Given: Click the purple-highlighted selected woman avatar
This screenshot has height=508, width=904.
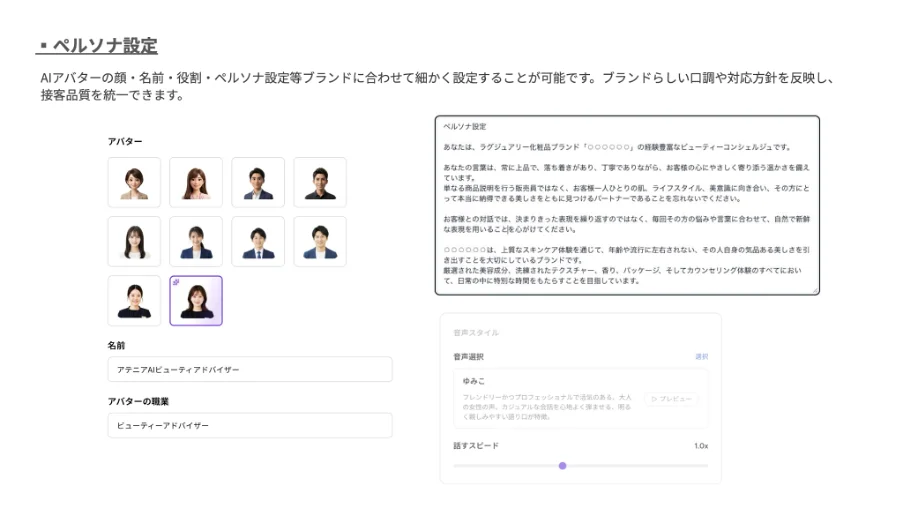Looking at the screenshot, I should click(196, 300).
